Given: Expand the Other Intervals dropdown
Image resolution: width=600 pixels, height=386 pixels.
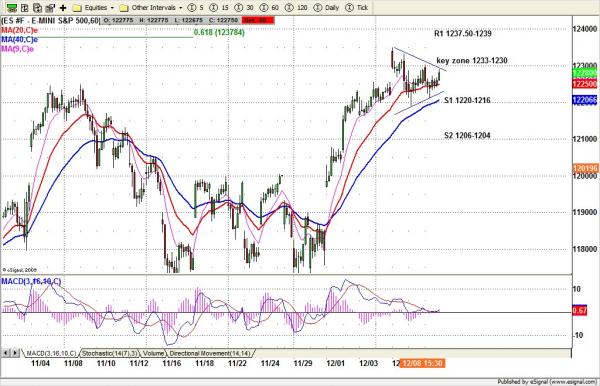Looking at the screenshot, I should (x=151, y=8).
